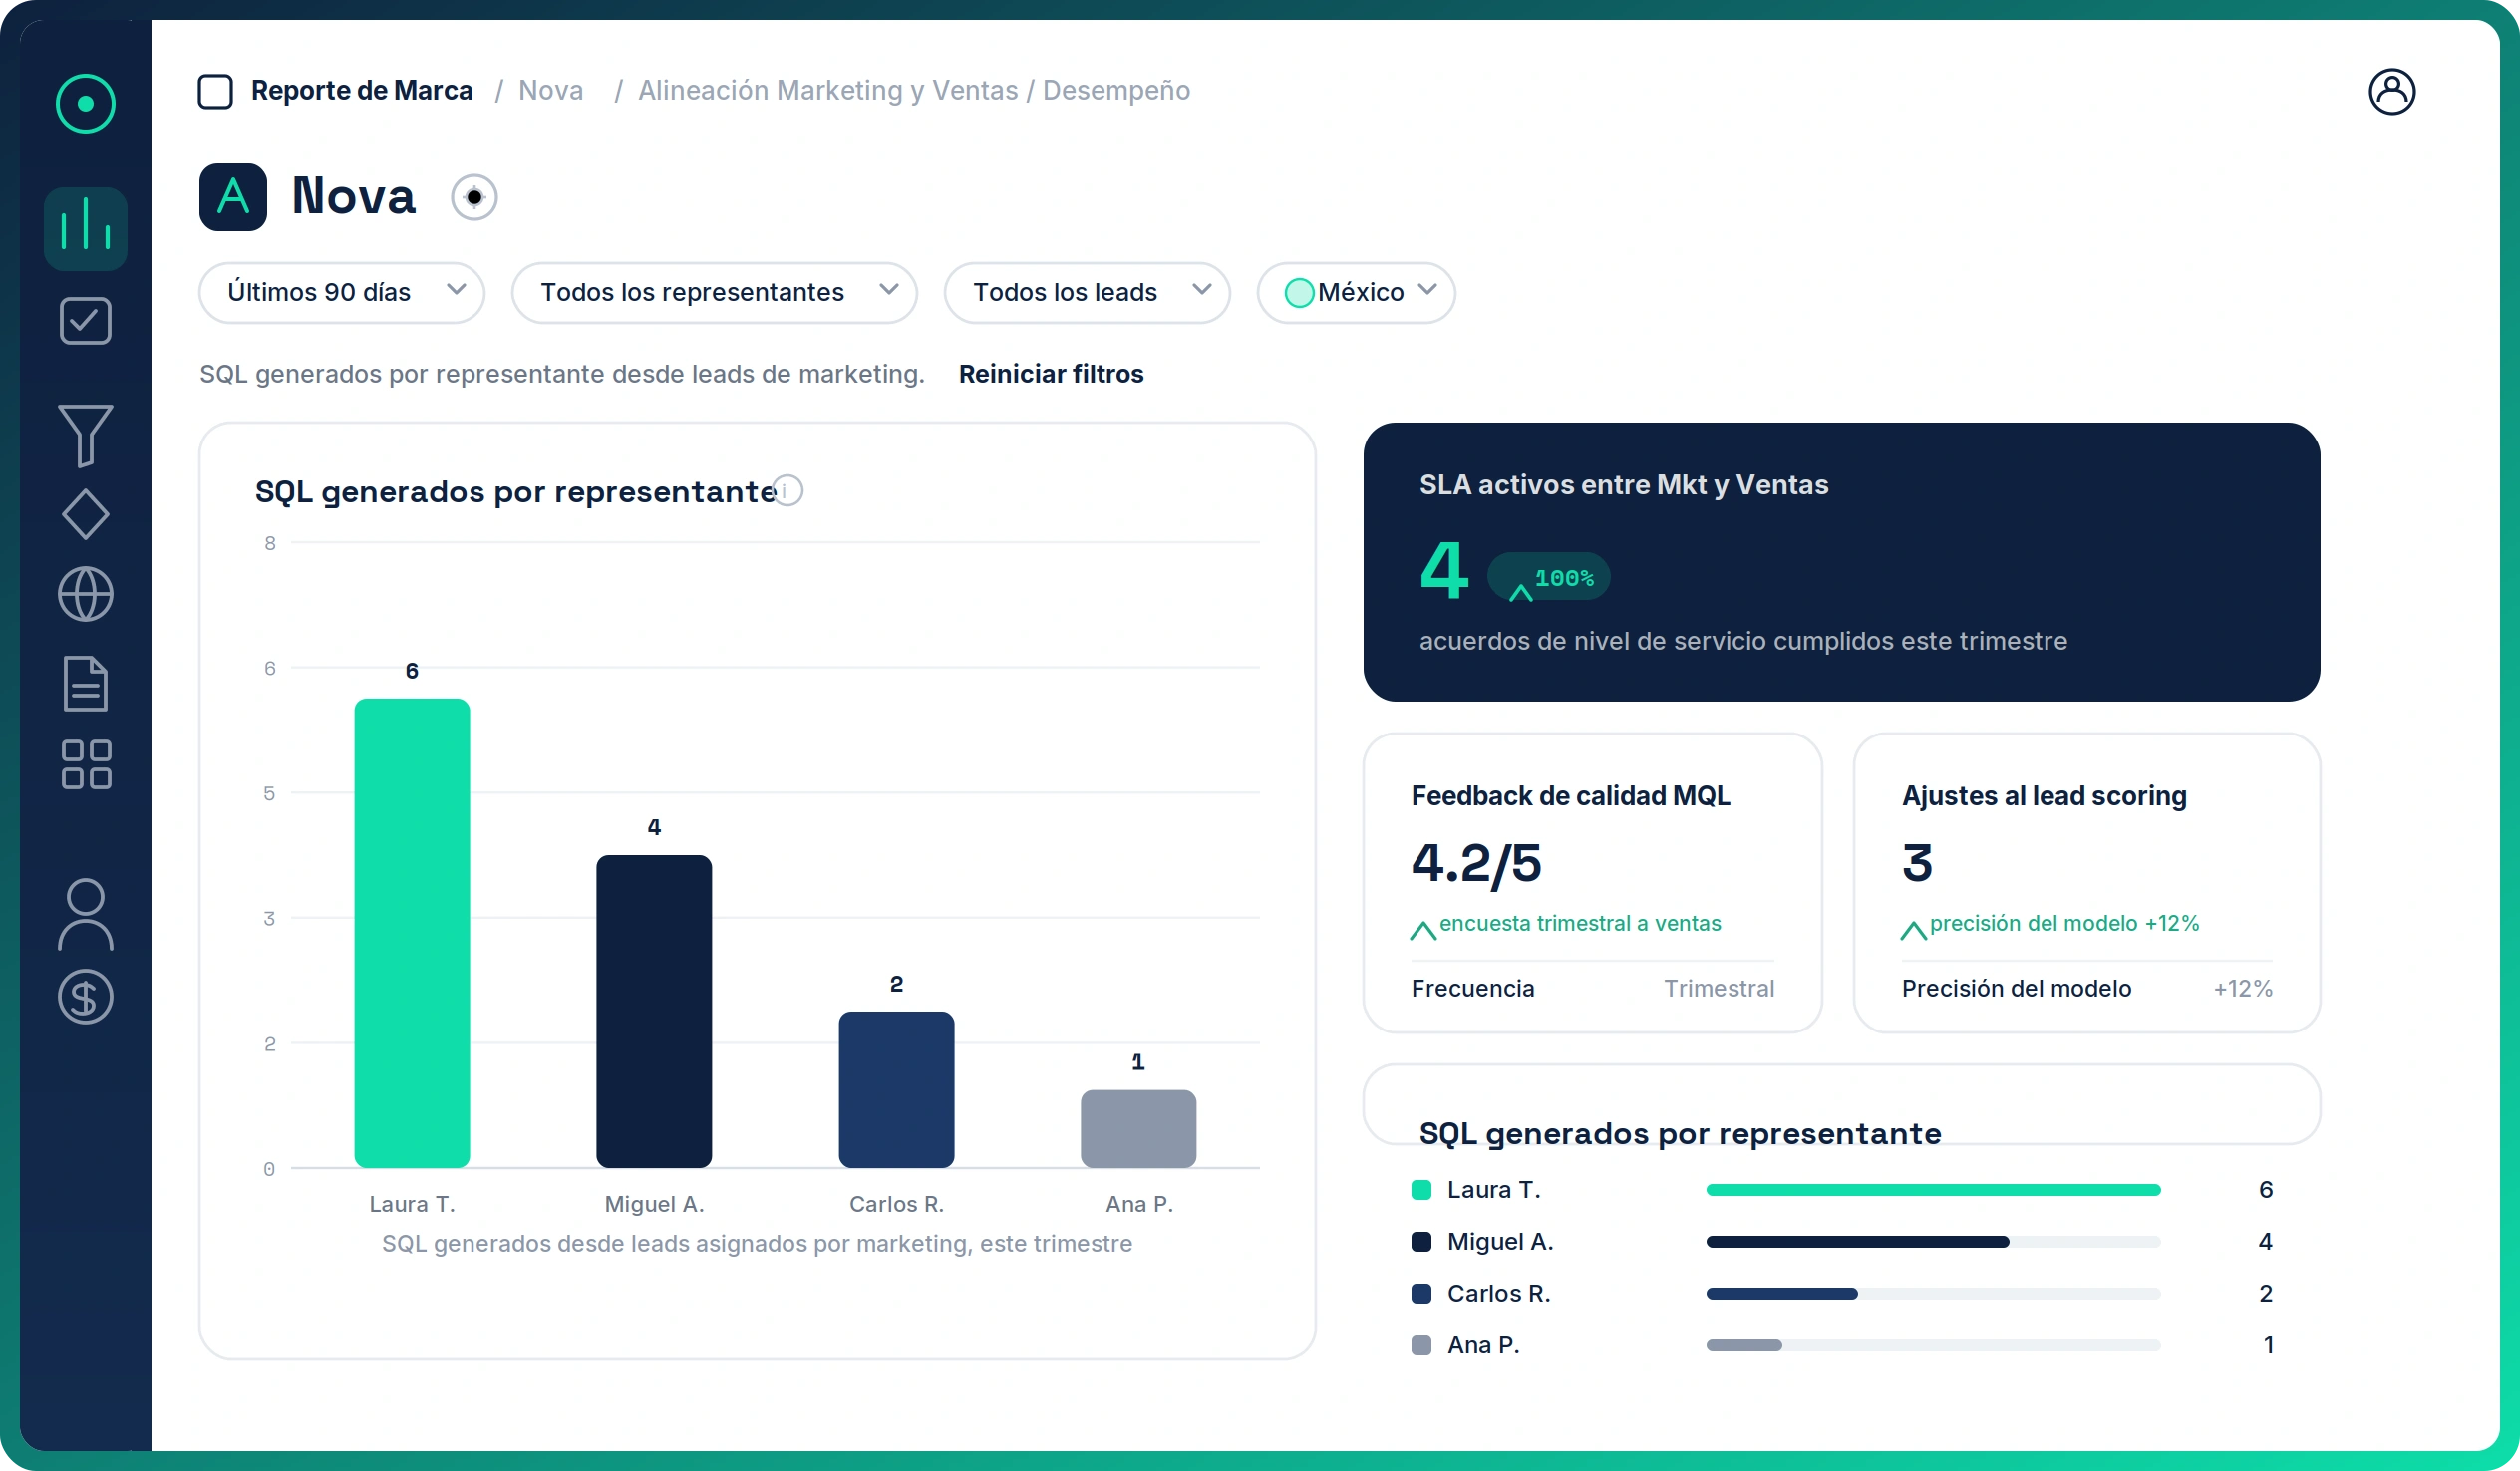
Task: Tick the checkbox beside Reporte de Marca
Action: point(215,91)
